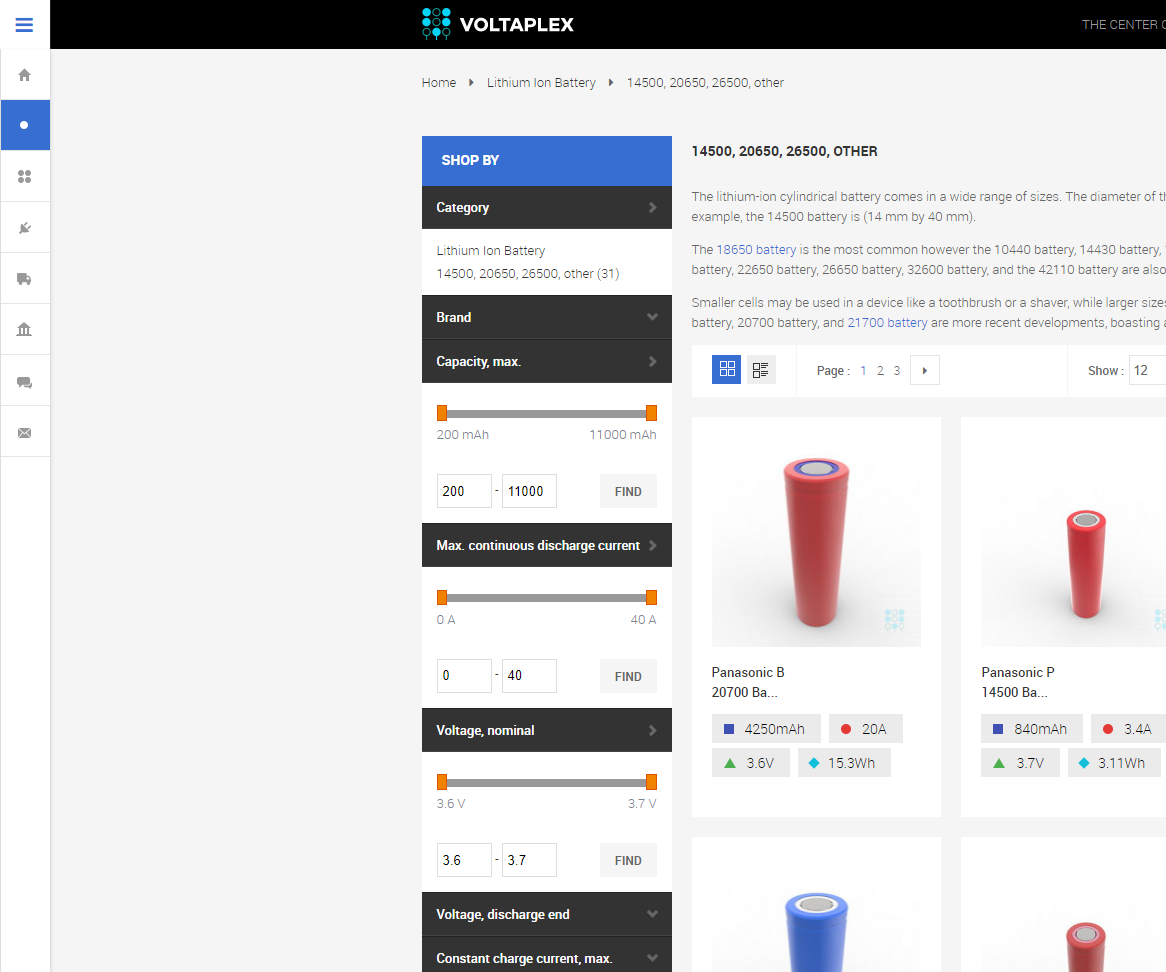Click discharge current slider maximum handle
Image resolution: width=1166 pixels, height=972 pixels.
click(x=651, y=597)
